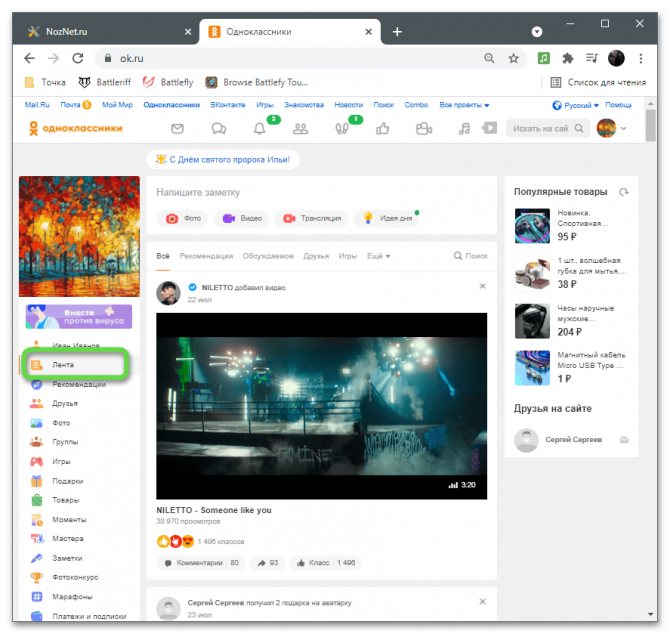Click the Odnoklassniki logo
This screenshot has width=670, height=634.
click(x=75, y=128)
